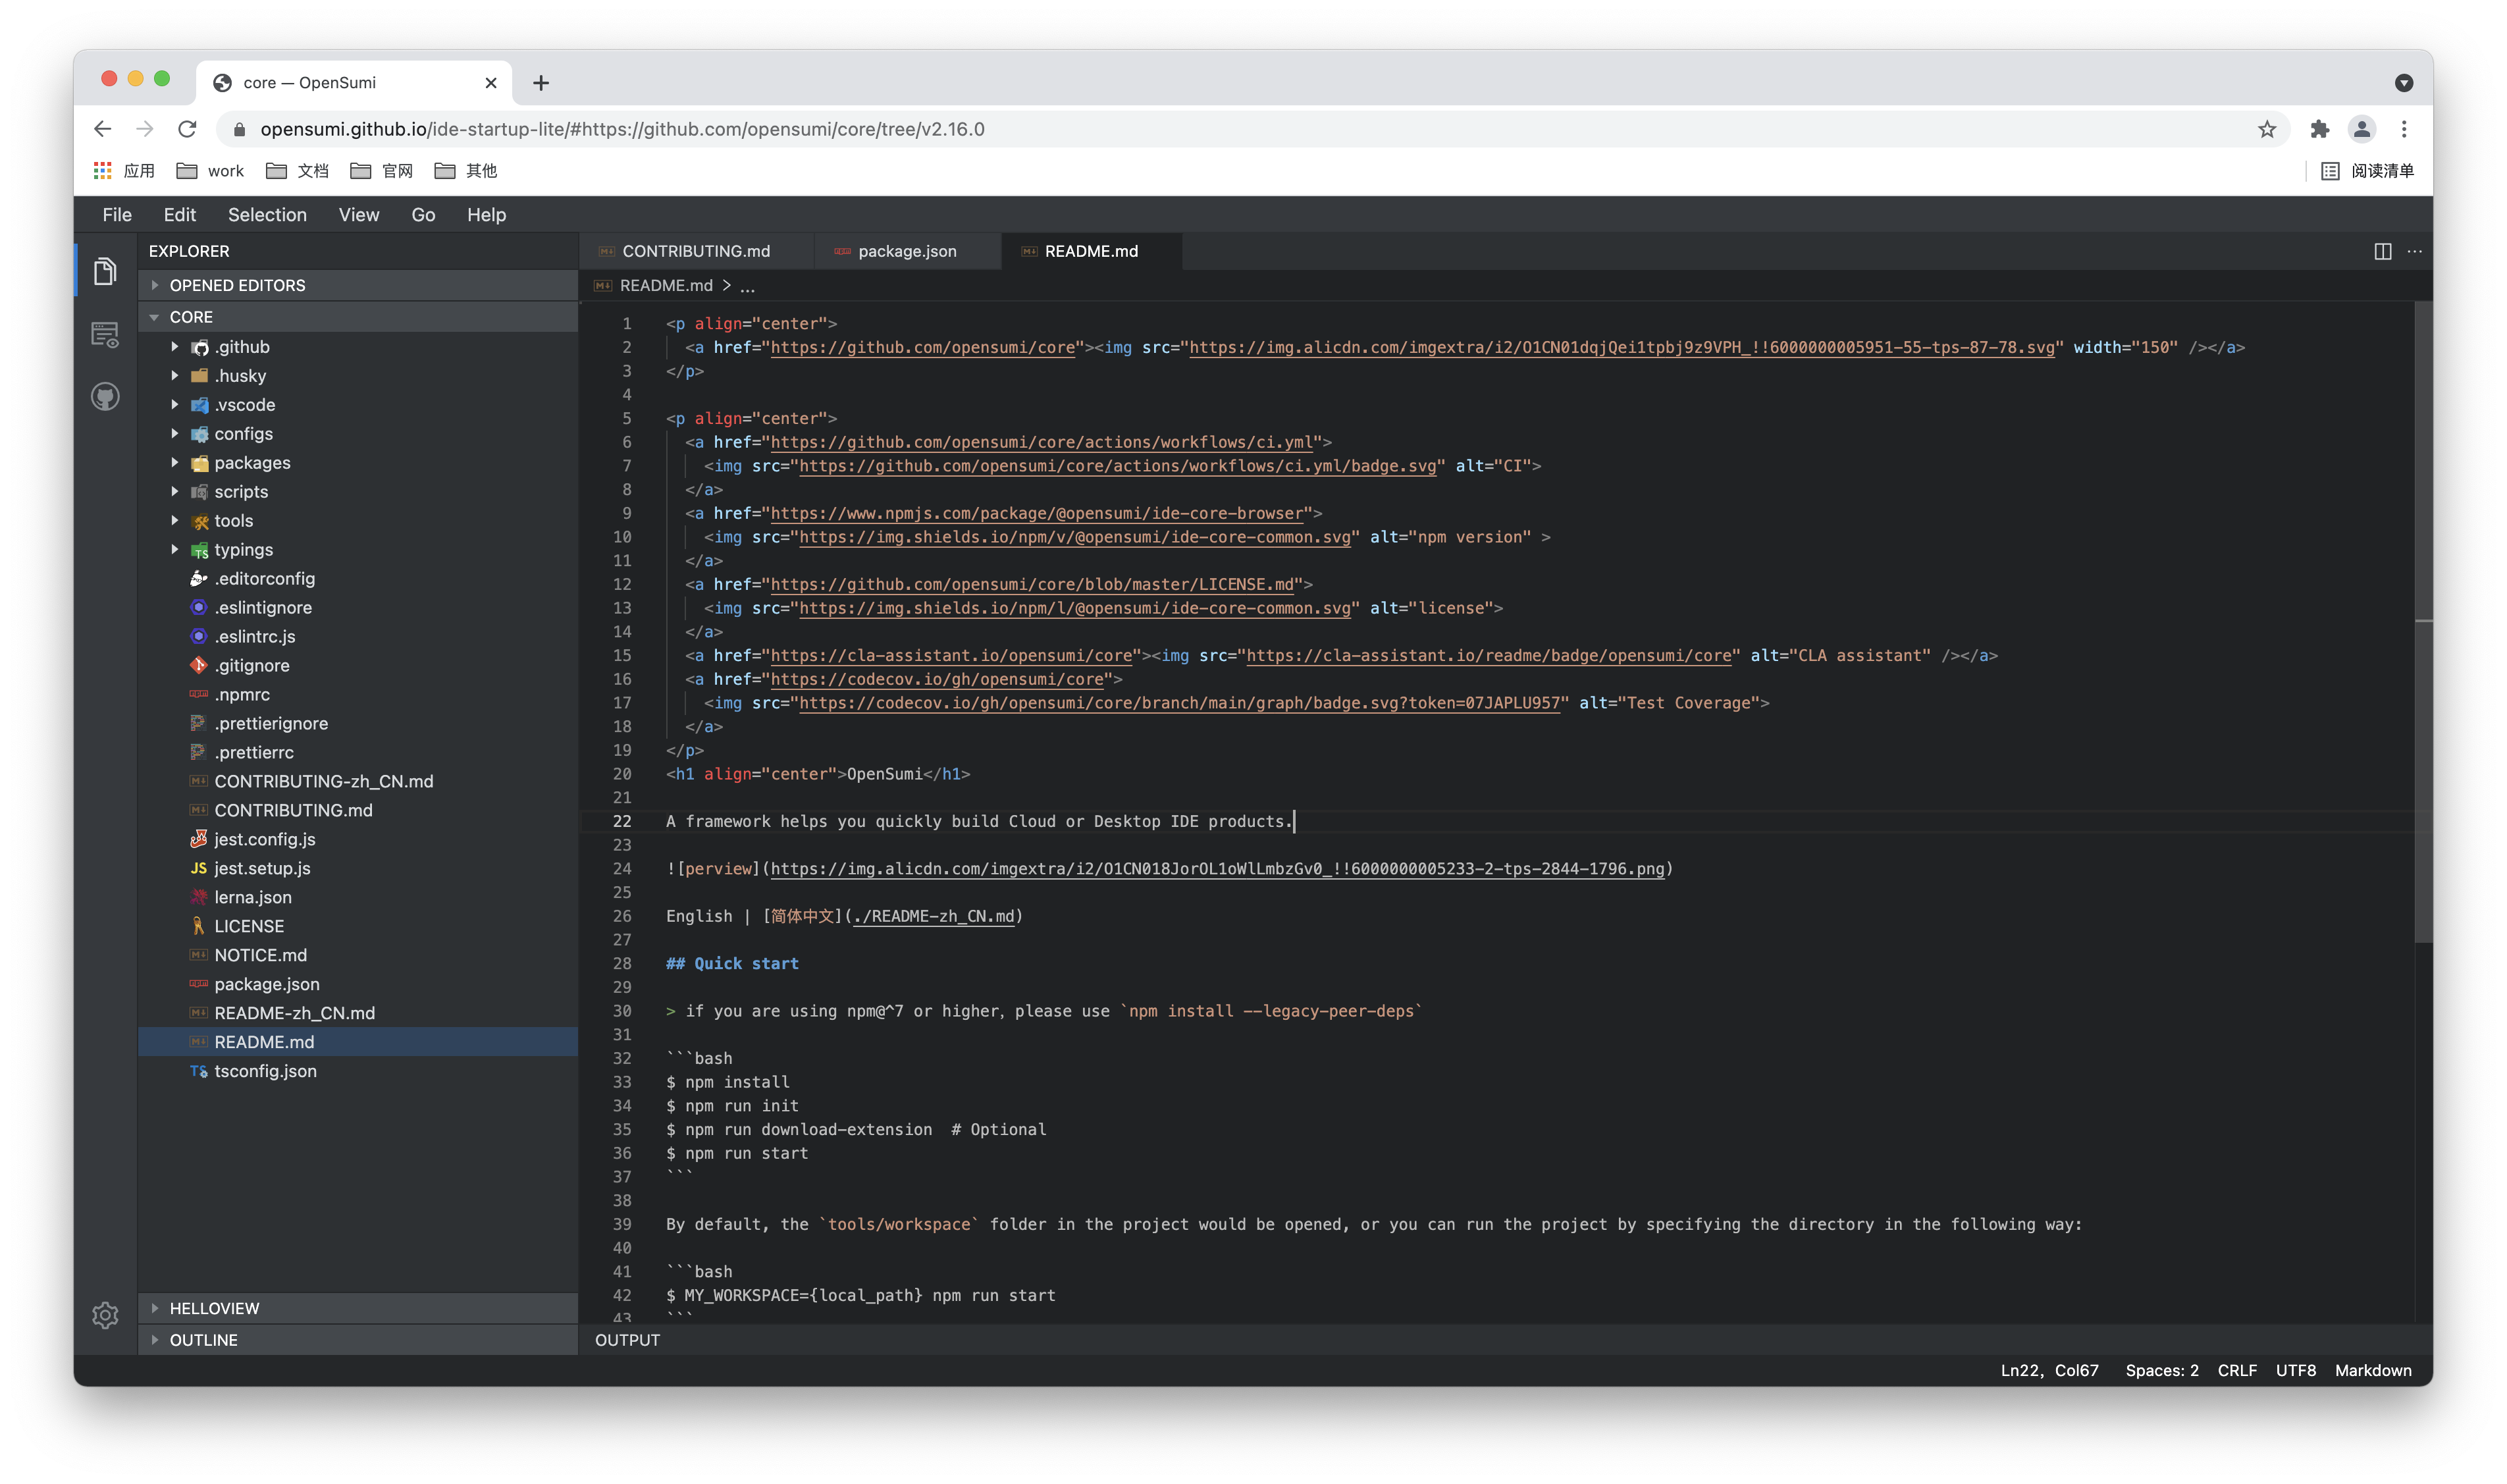Screen dimensions: 2507x1484
Task: Expand the OUTLINE panel
Action: (x=358, y=1340)
